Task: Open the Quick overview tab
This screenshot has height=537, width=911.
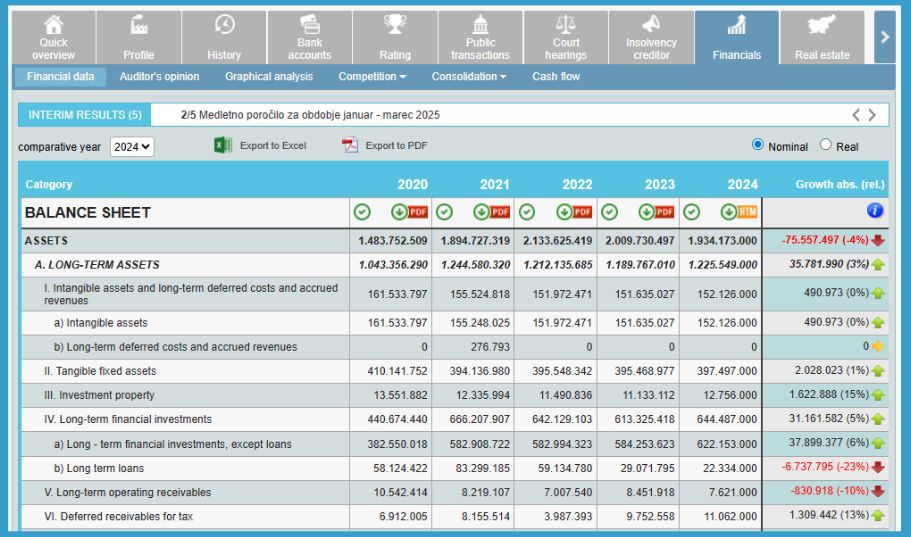Action: click(x=53, y=37)
